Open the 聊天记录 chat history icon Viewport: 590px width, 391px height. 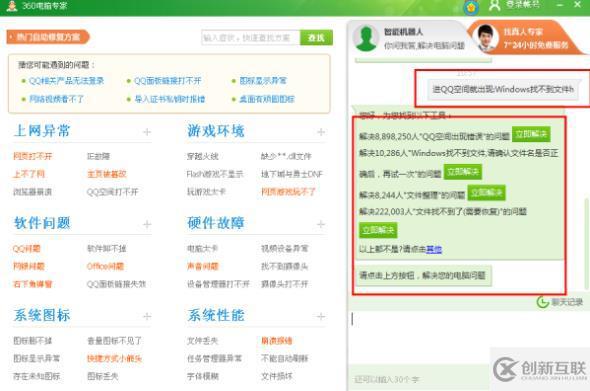coord(542,301)
